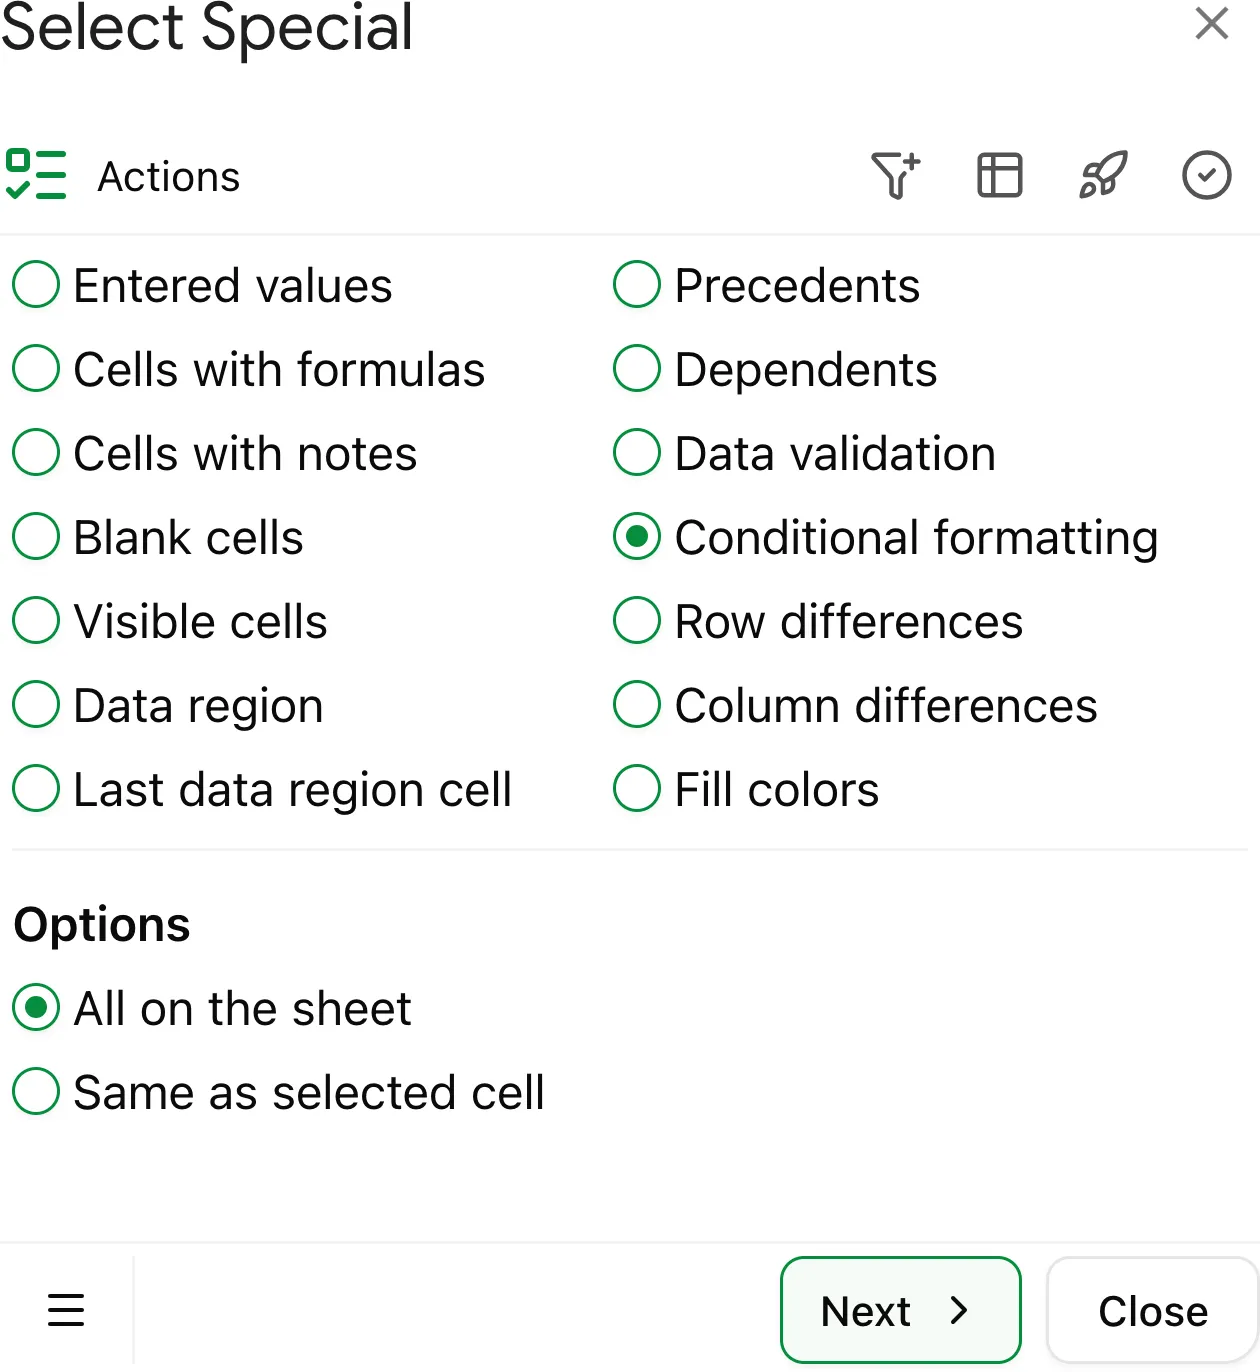Select Dependents
The height and width of the screenshot is (1372, 1260).
636,368
